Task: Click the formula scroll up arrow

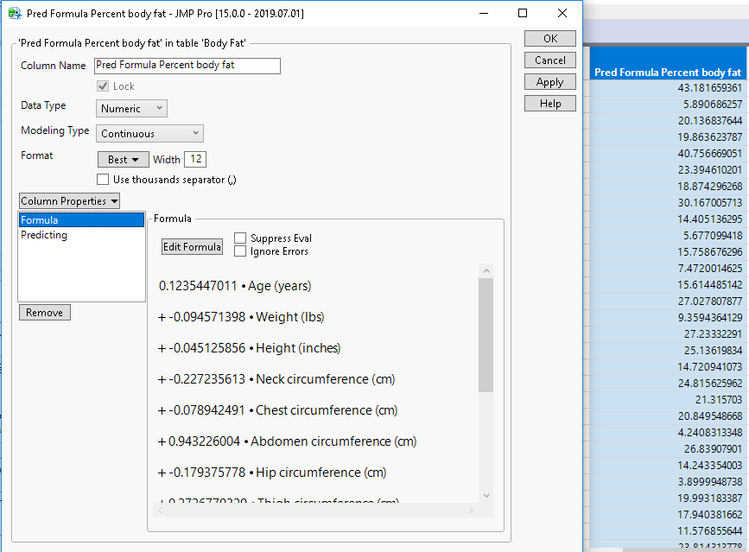Action: click(486, 271)
